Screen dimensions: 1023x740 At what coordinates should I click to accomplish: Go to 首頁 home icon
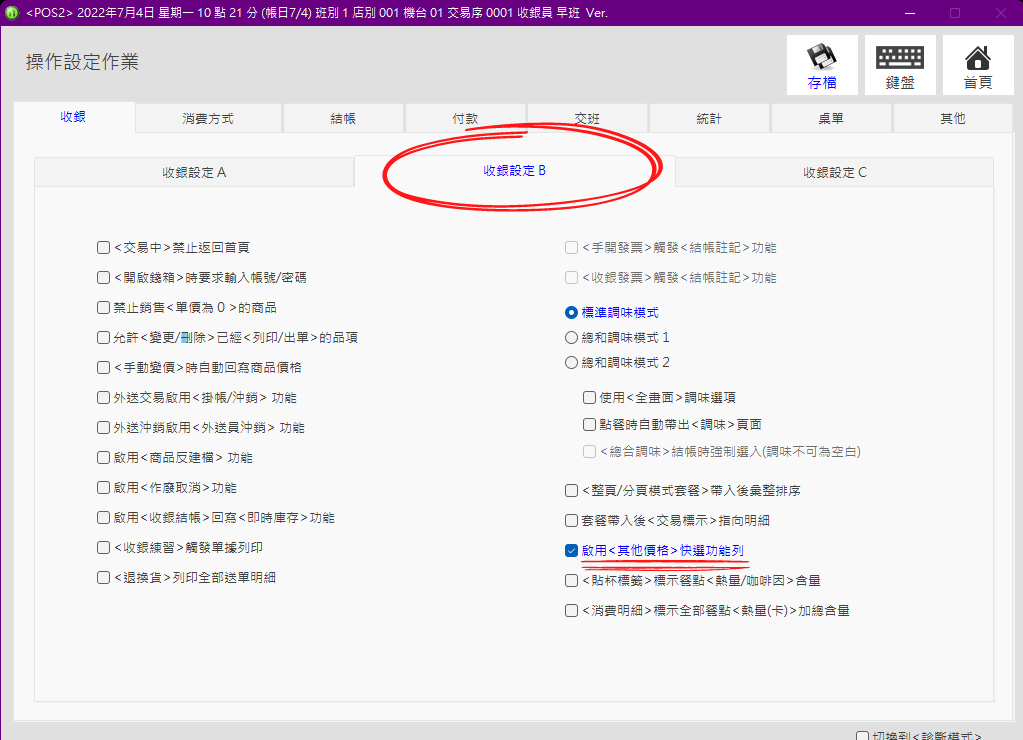coord(977,65)
